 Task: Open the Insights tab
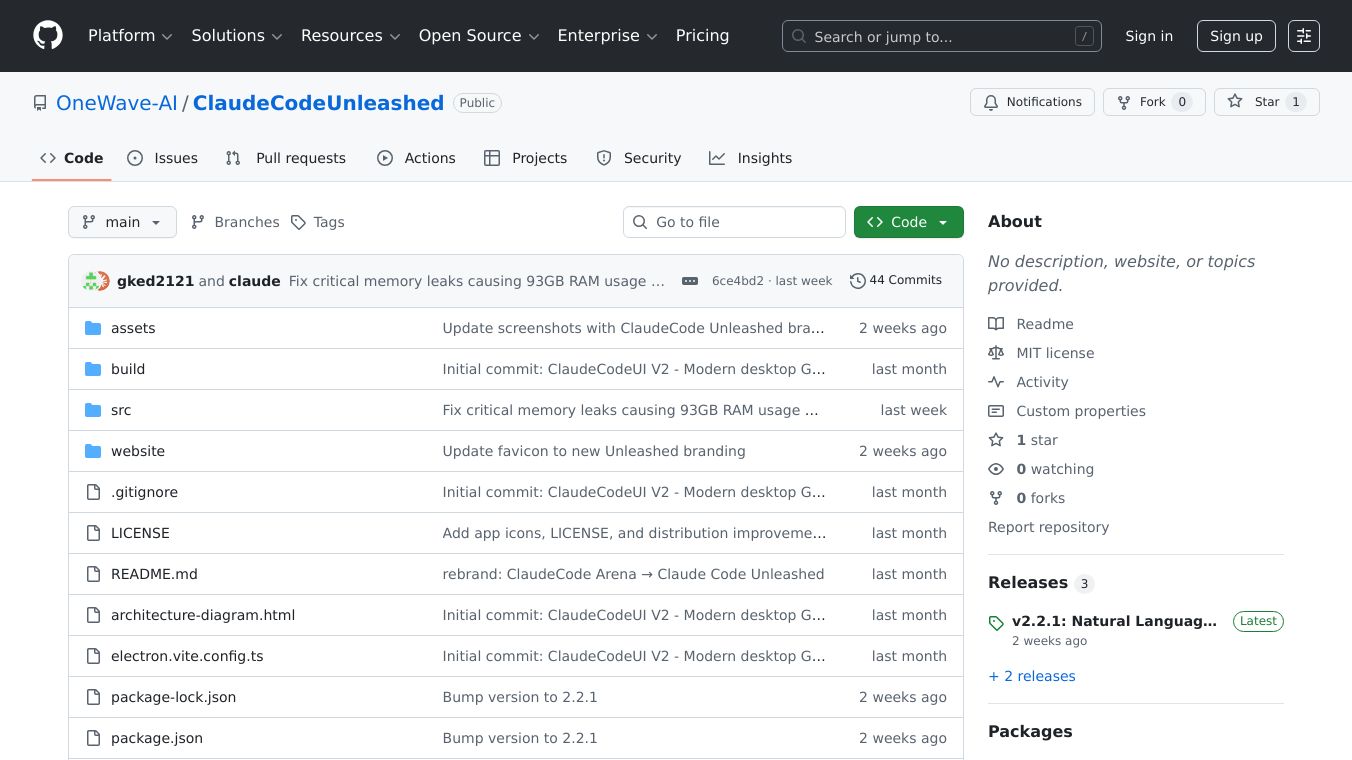(751, 158)
